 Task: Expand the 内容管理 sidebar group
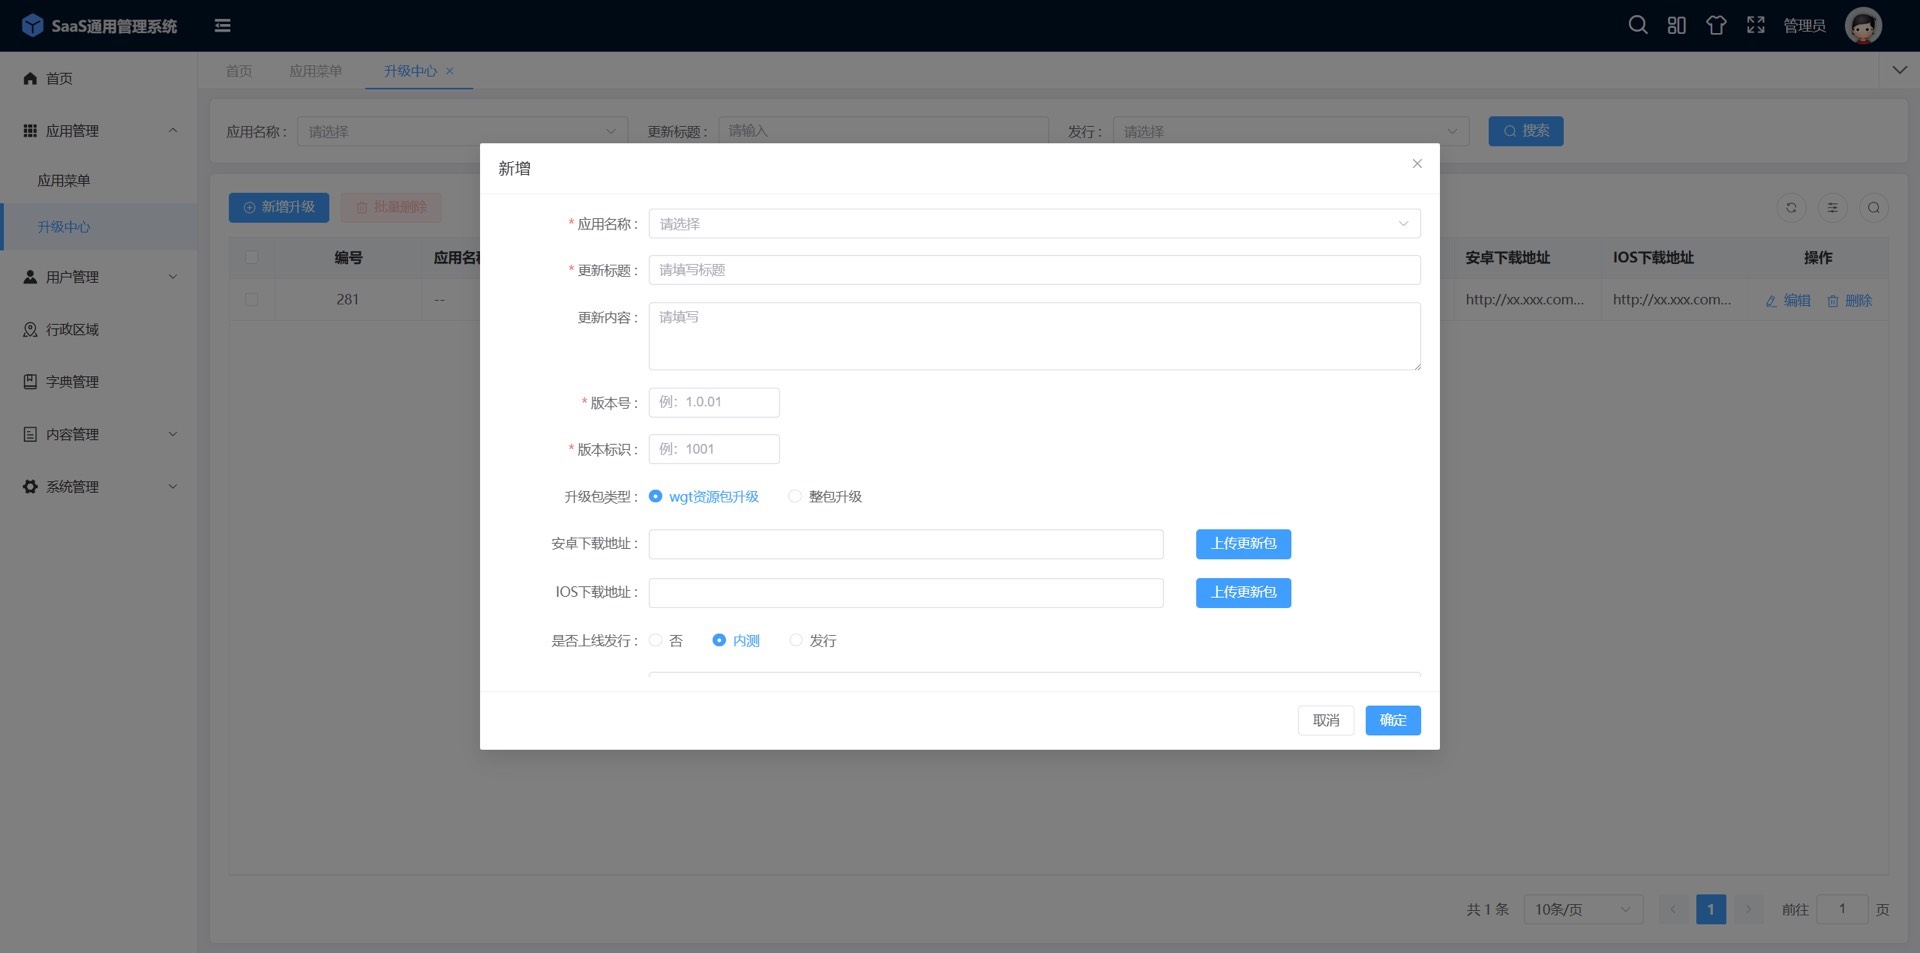[x=173, y=434]
